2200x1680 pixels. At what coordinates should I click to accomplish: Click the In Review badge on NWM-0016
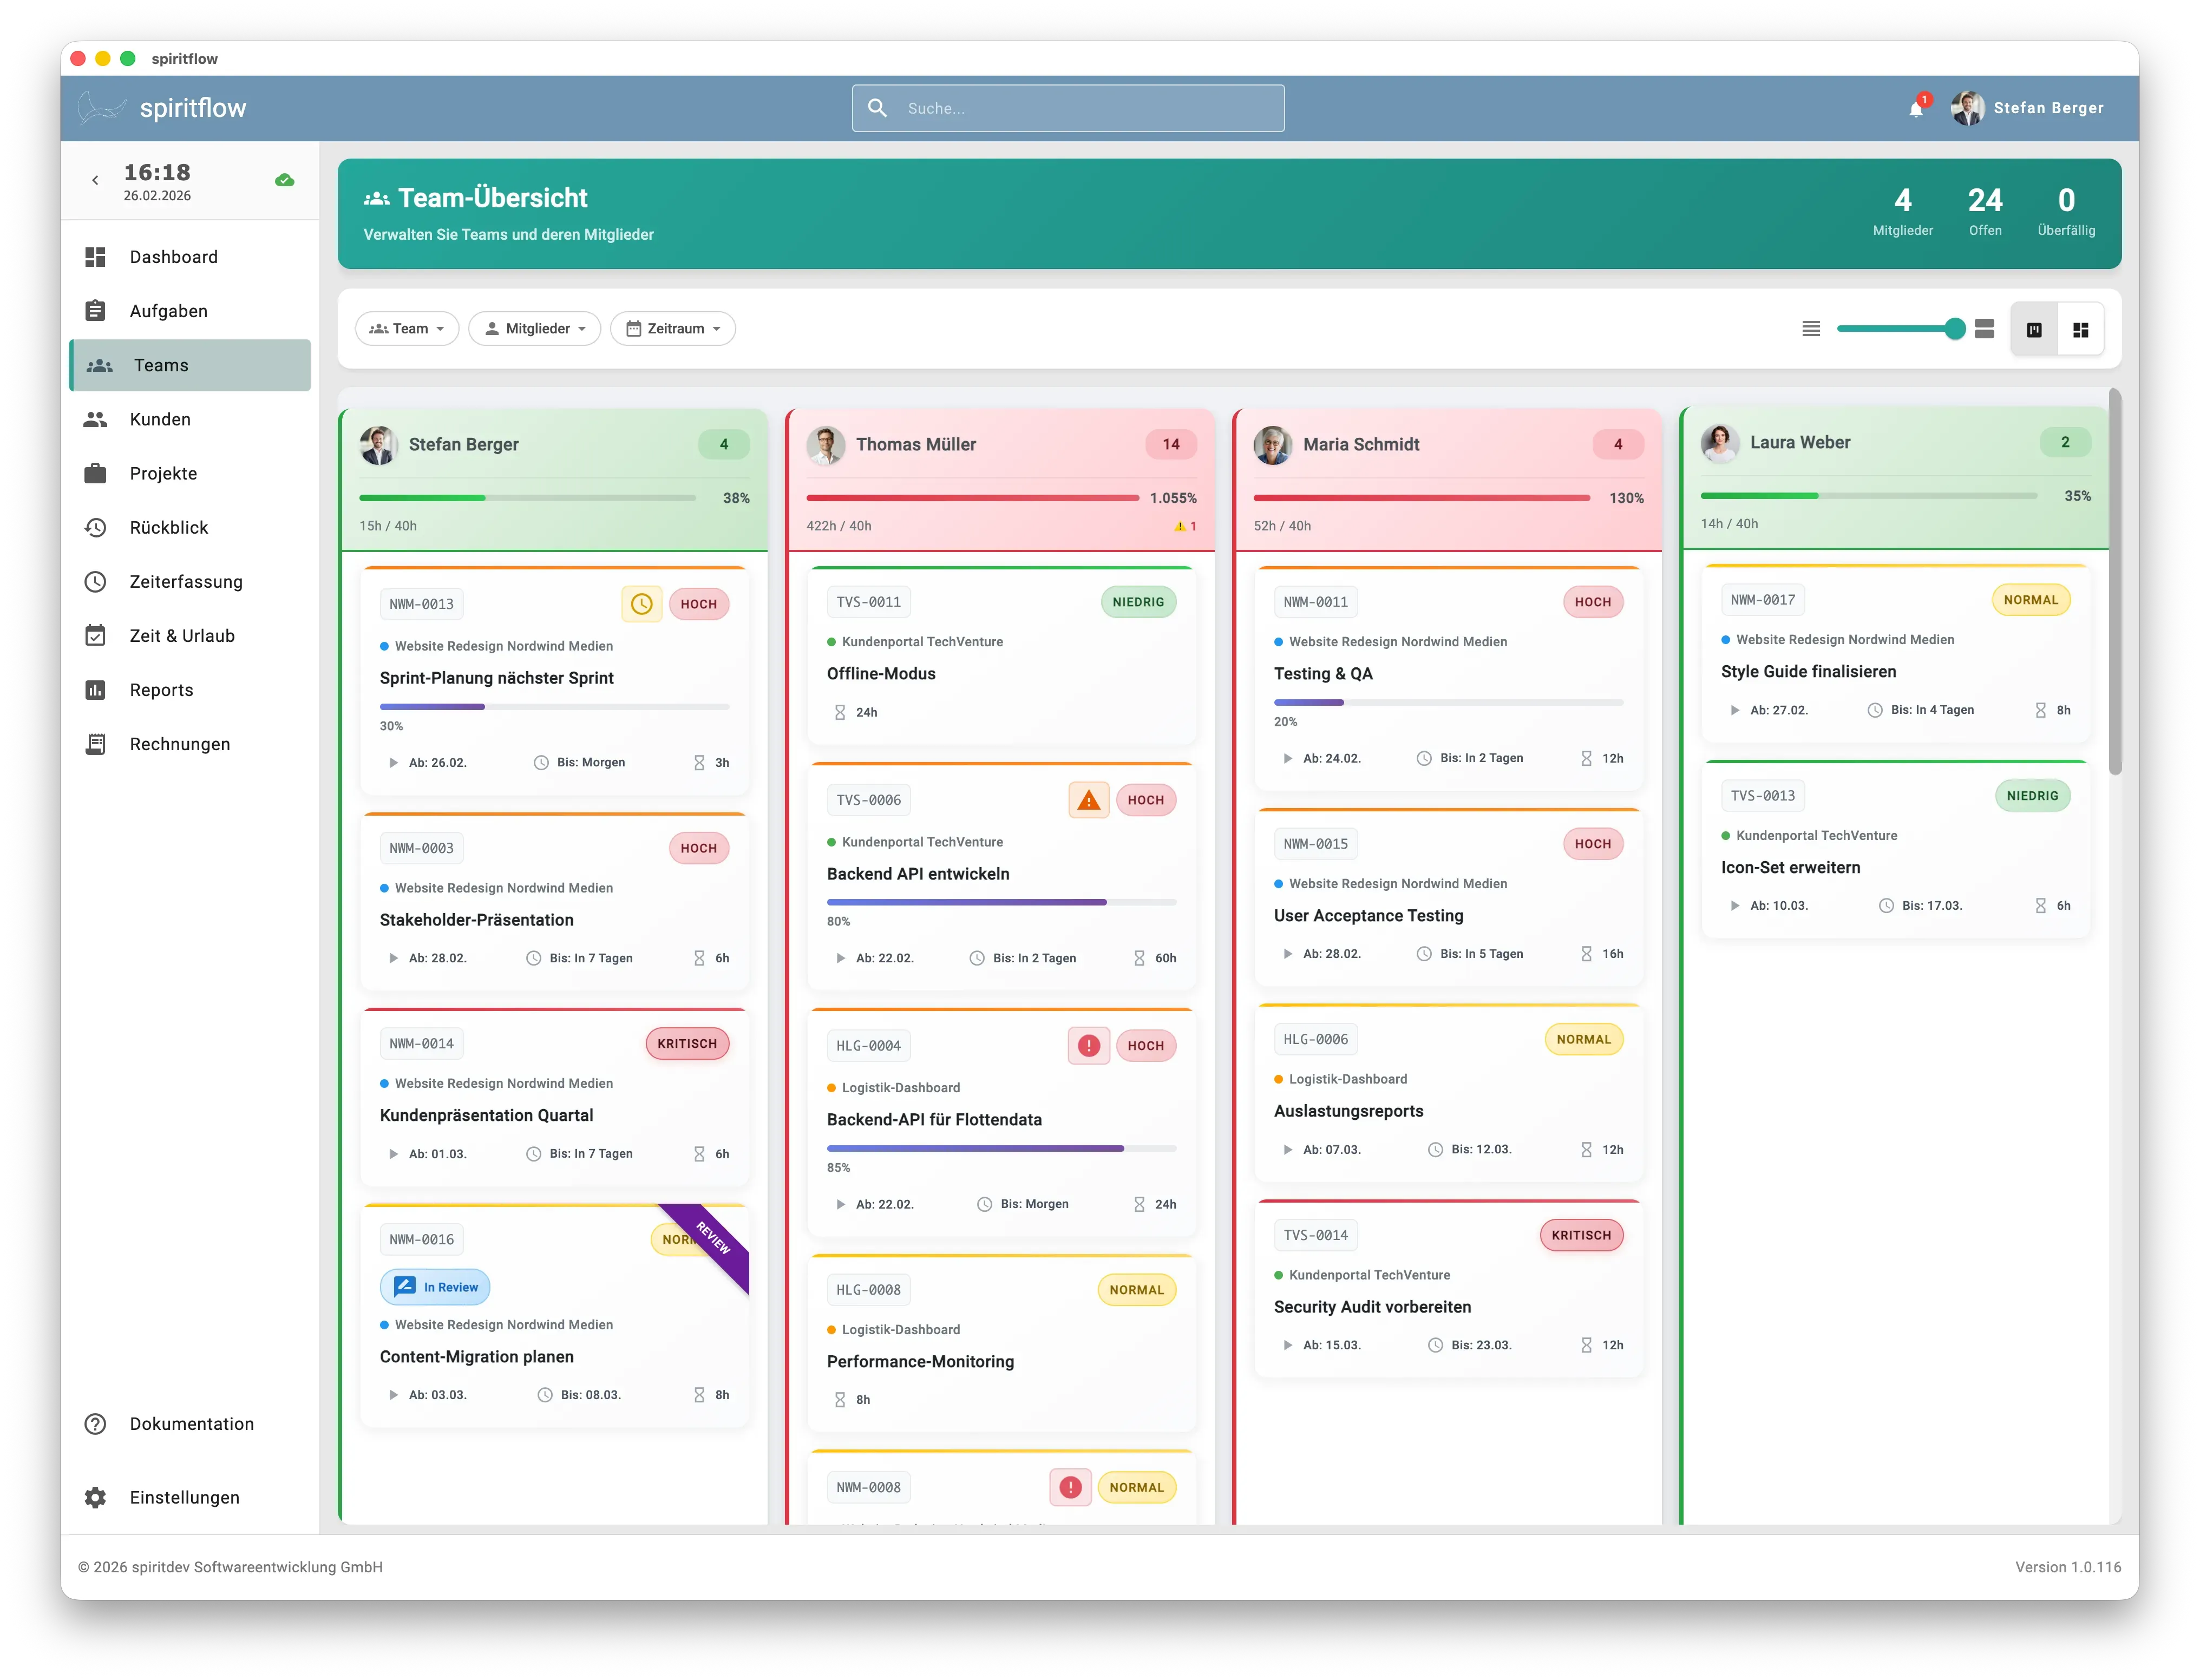click(x=435, y=1287)
